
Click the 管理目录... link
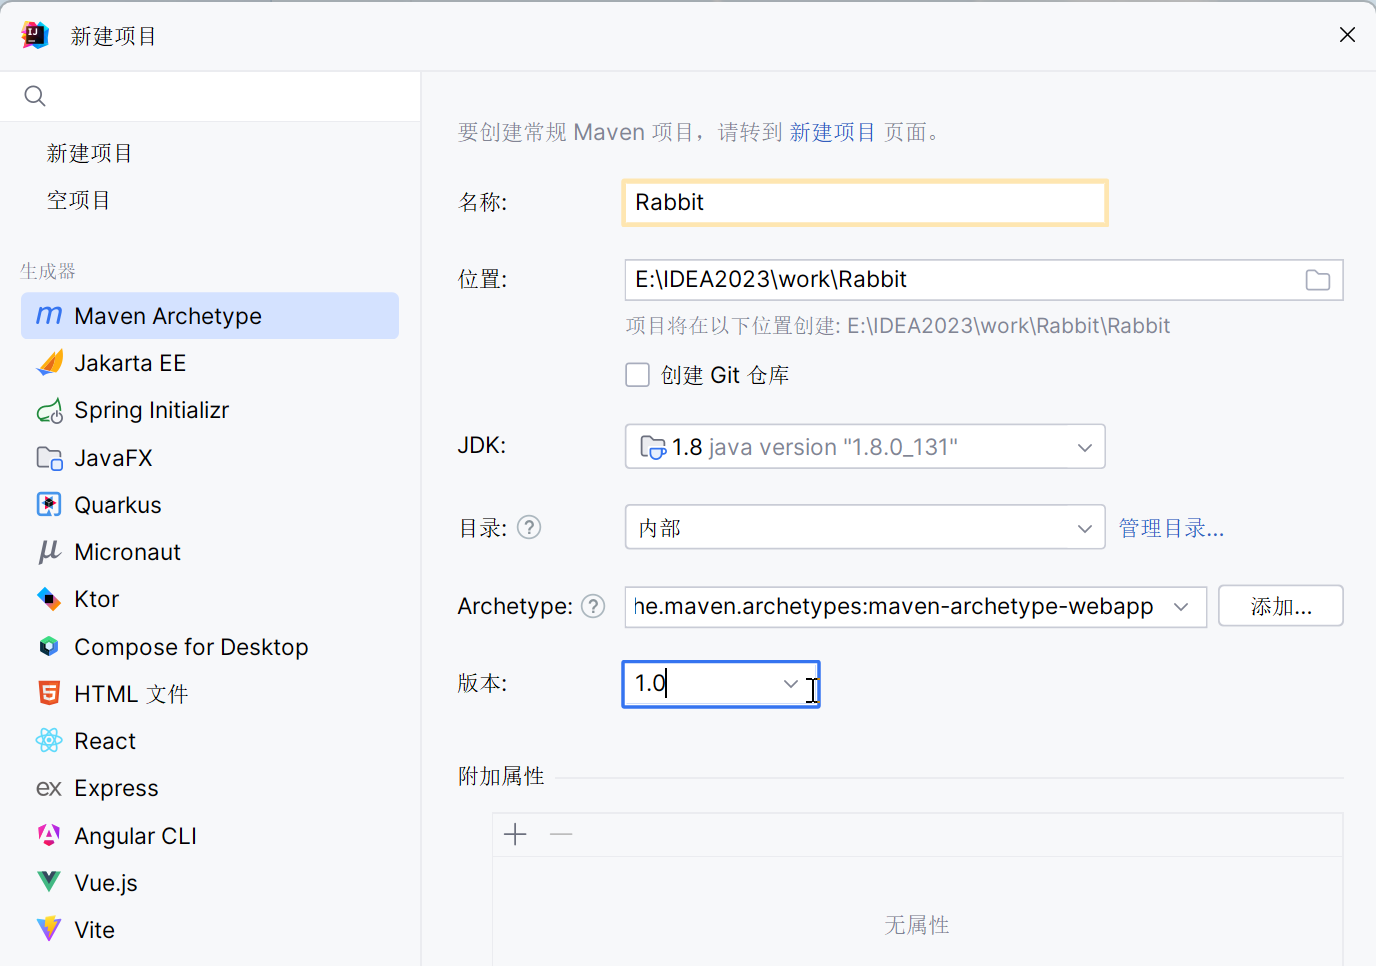pyautogui.click(x=1171, y=528)
